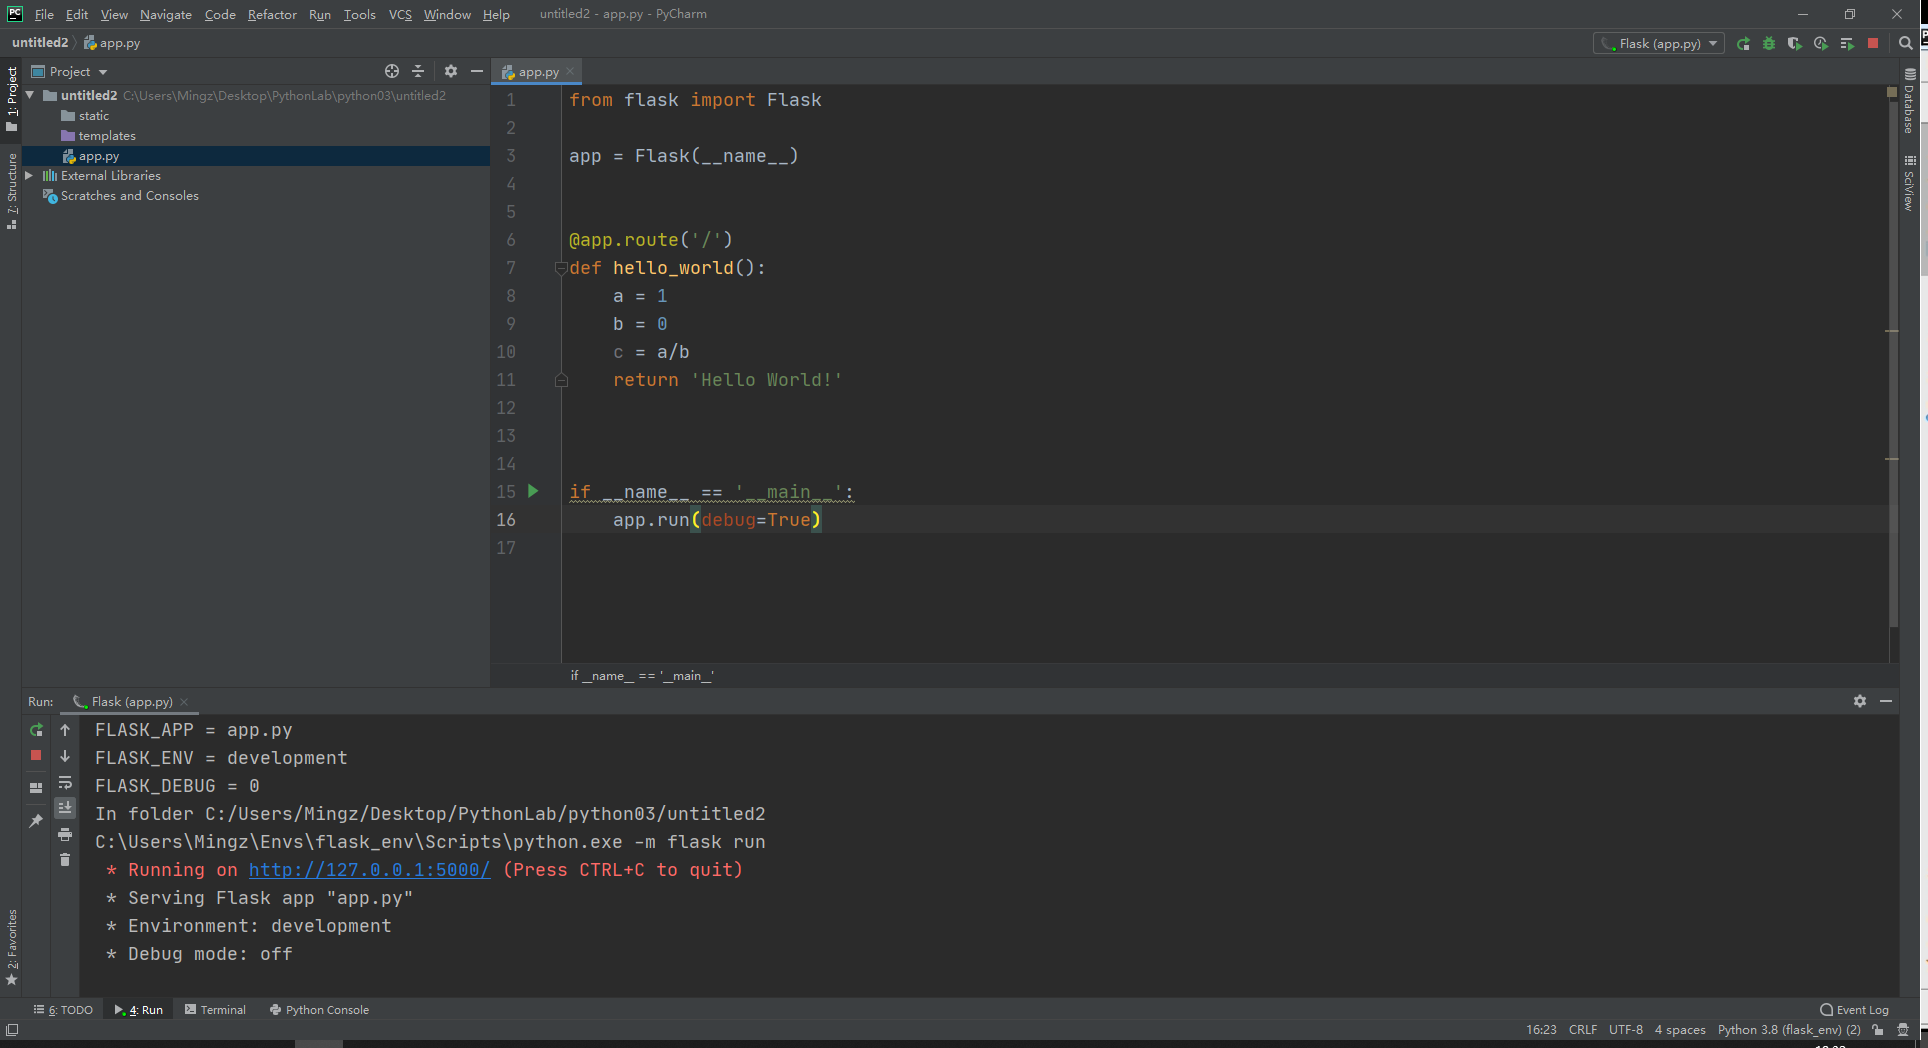Open the 6: TODO tab
Screen dimensions: 1928x1048
pyautogui.click(x=63, y=1010)
